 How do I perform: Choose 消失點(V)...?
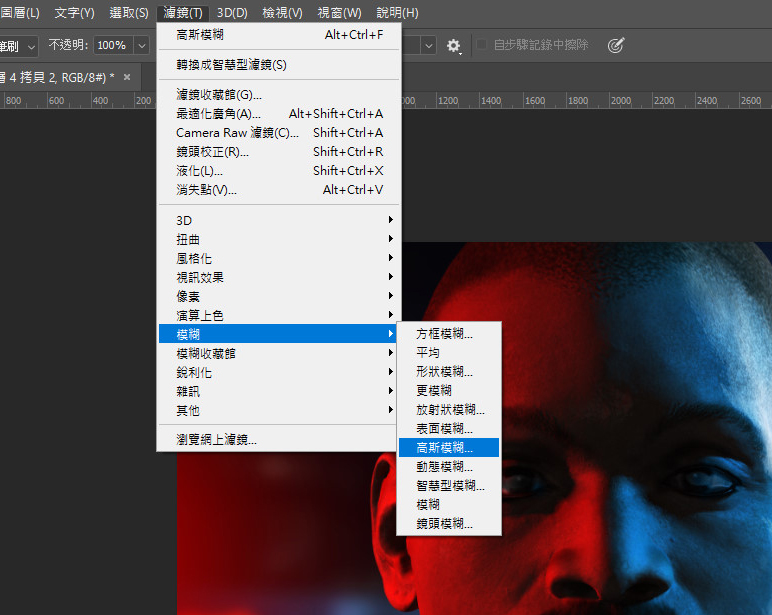[279, 190]
